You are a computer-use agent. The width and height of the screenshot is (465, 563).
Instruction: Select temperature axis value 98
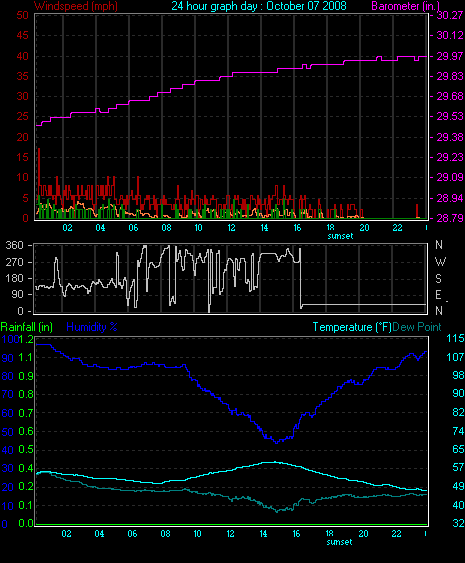pyautogui.click(x=459, y=375)
